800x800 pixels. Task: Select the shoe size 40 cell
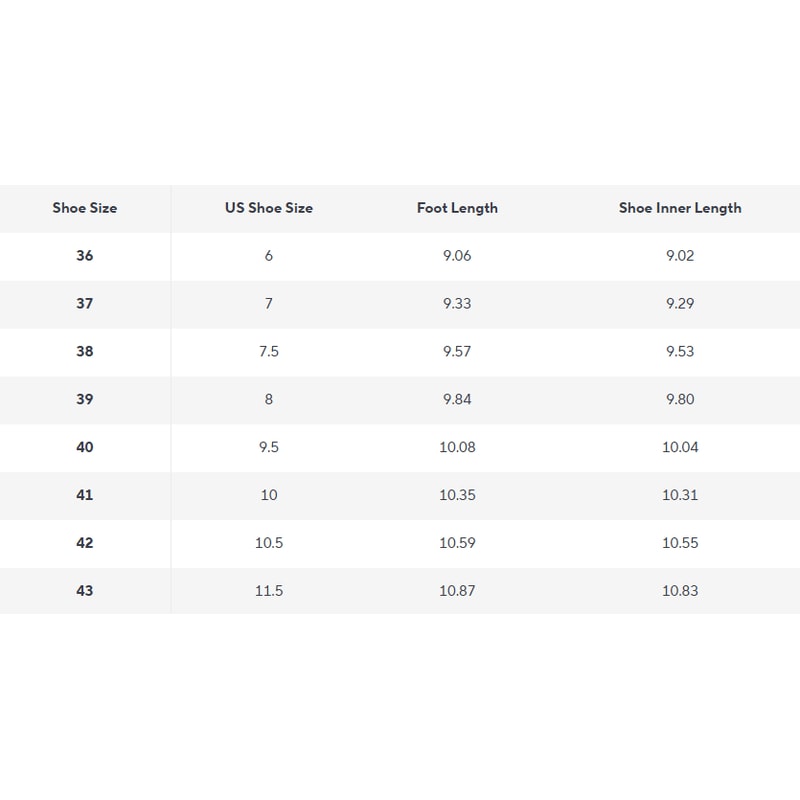pos(85,447)
